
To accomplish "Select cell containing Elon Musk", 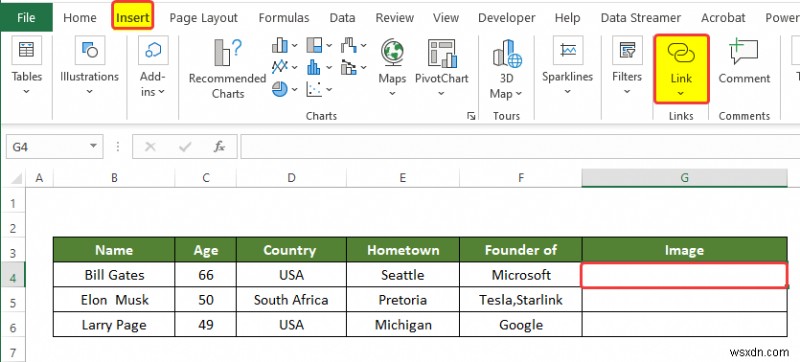I will click(x=114, y=300).
